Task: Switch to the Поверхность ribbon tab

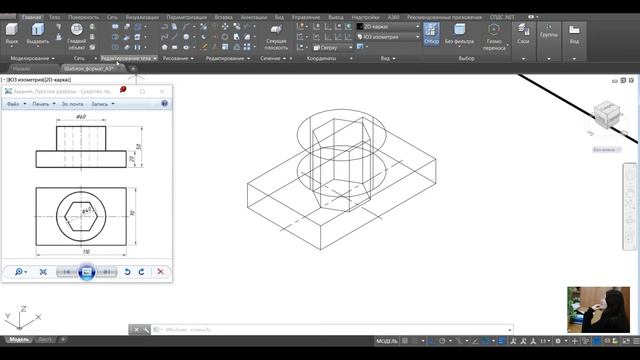Action: [83, 17]
